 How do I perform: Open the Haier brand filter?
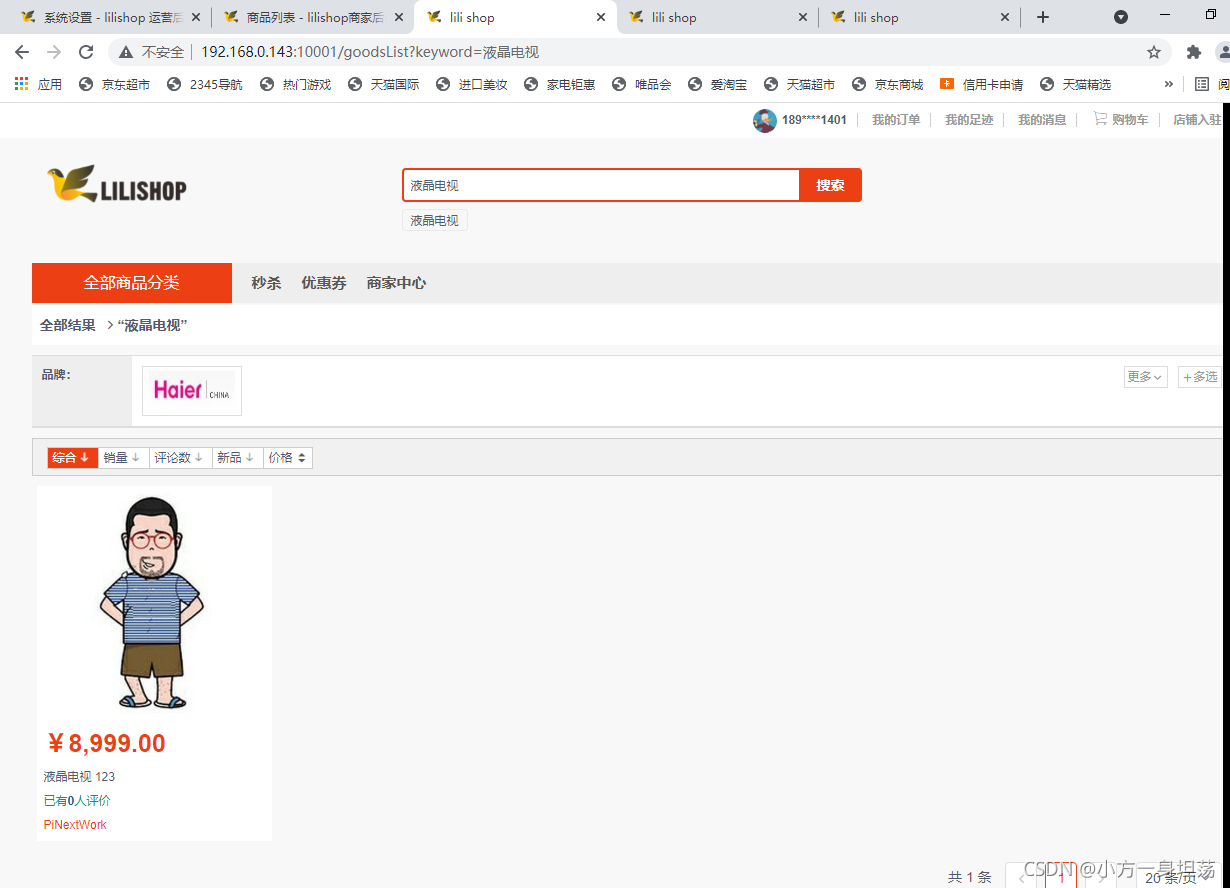click(x=190, y=390)
